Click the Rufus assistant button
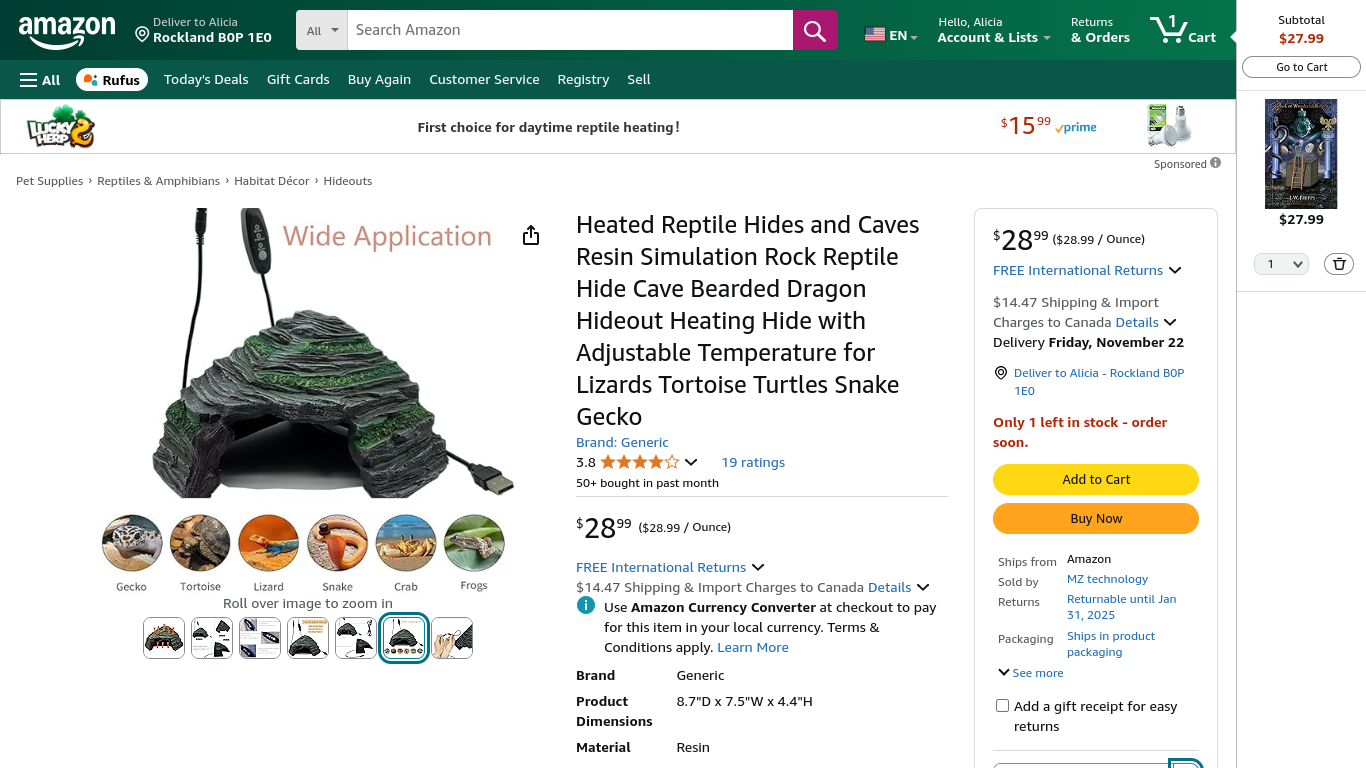Viewport: 1366px width, 768px height. tap(112, 80)
